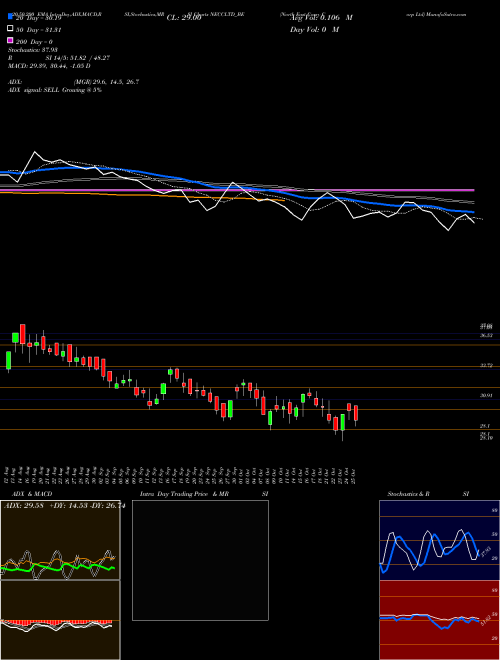Click the 'Avg Vol: 0.106 M' text
This screenshot has height=660, width=500.
pyautogui.click(x=321, y=18)
